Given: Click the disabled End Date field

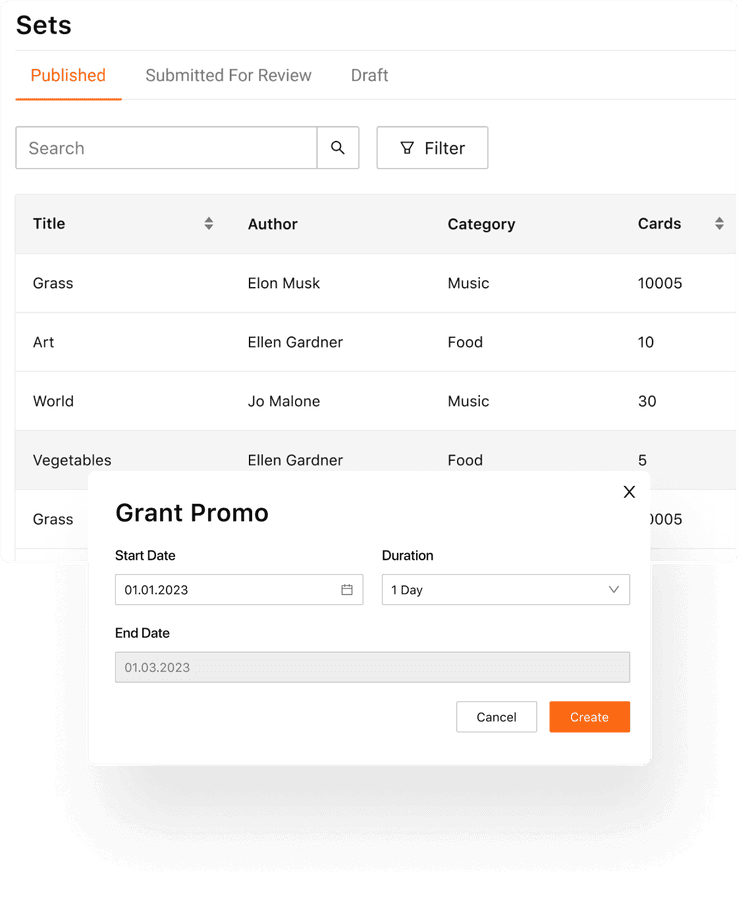Looking at the screenshot, I should [x=372, y=667].
